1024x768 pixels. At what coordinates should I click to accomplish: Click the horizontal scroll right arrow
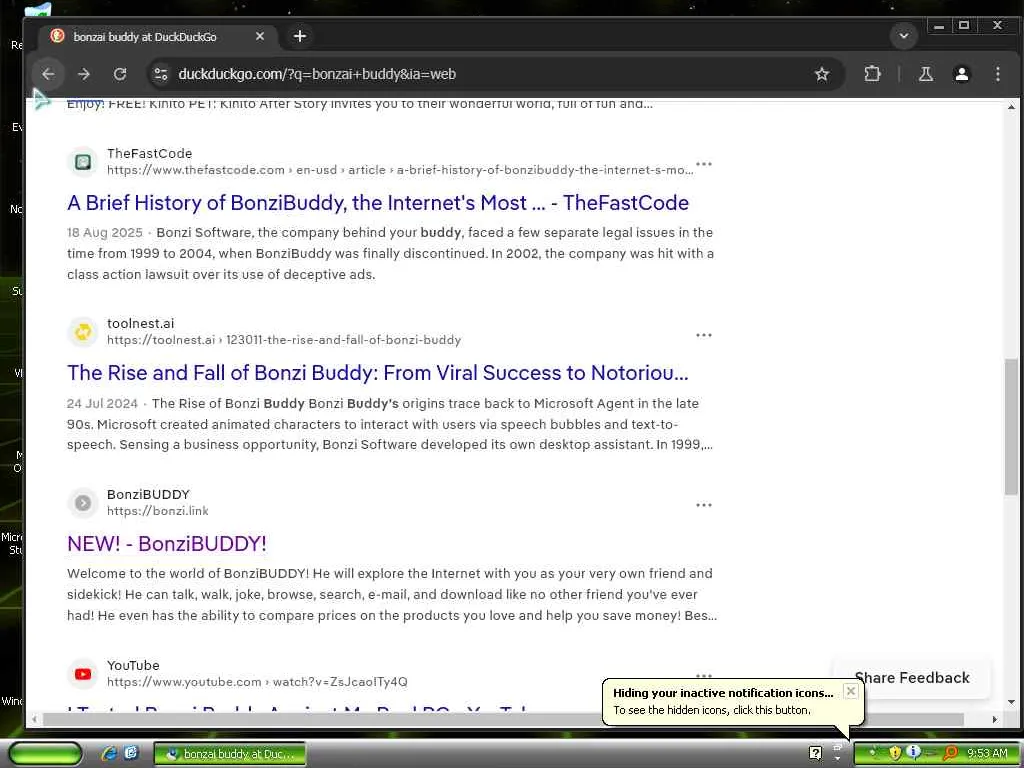pyautogui.click(x=995, y=719)
